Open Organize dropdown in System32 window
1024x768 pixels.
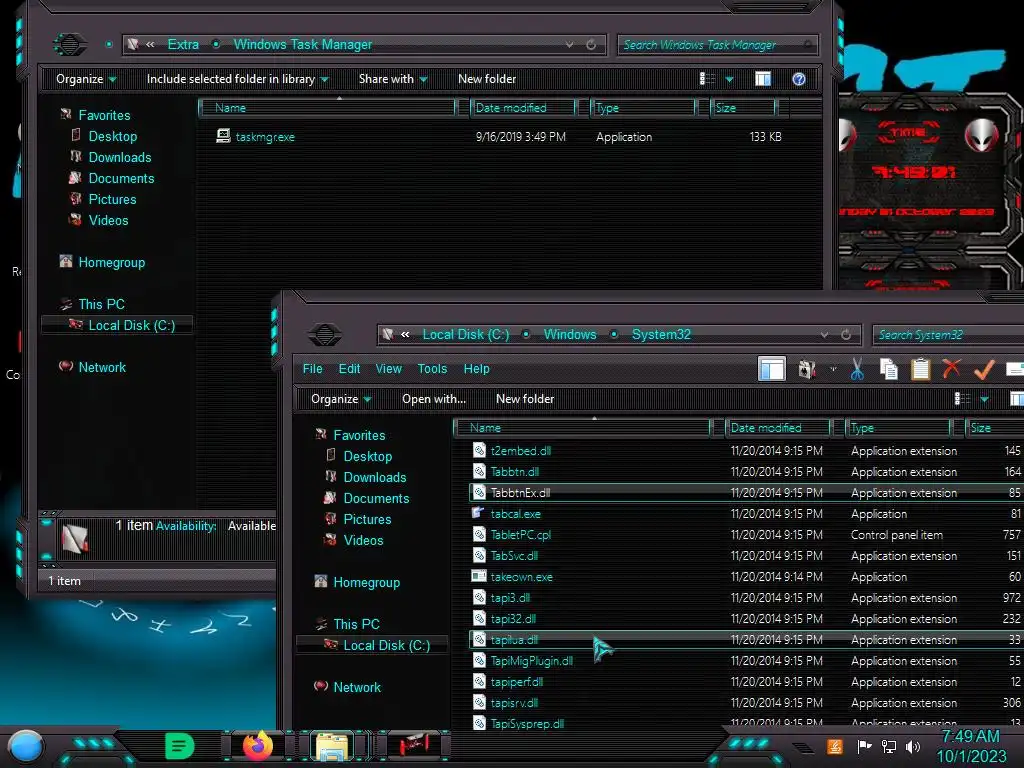(341, 399)
